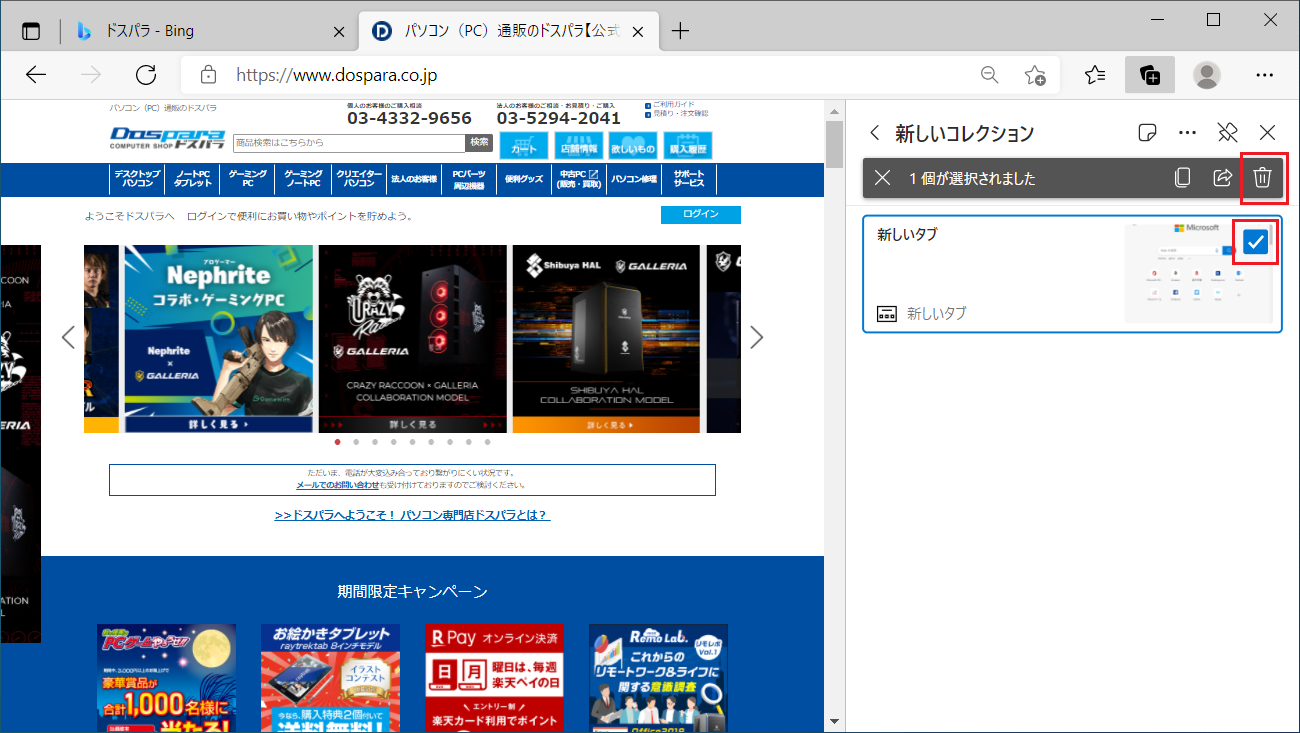The width and height of the screenshot is (1300, 733).
Task: Share the selected collection item
Action: pos(1222,178)
